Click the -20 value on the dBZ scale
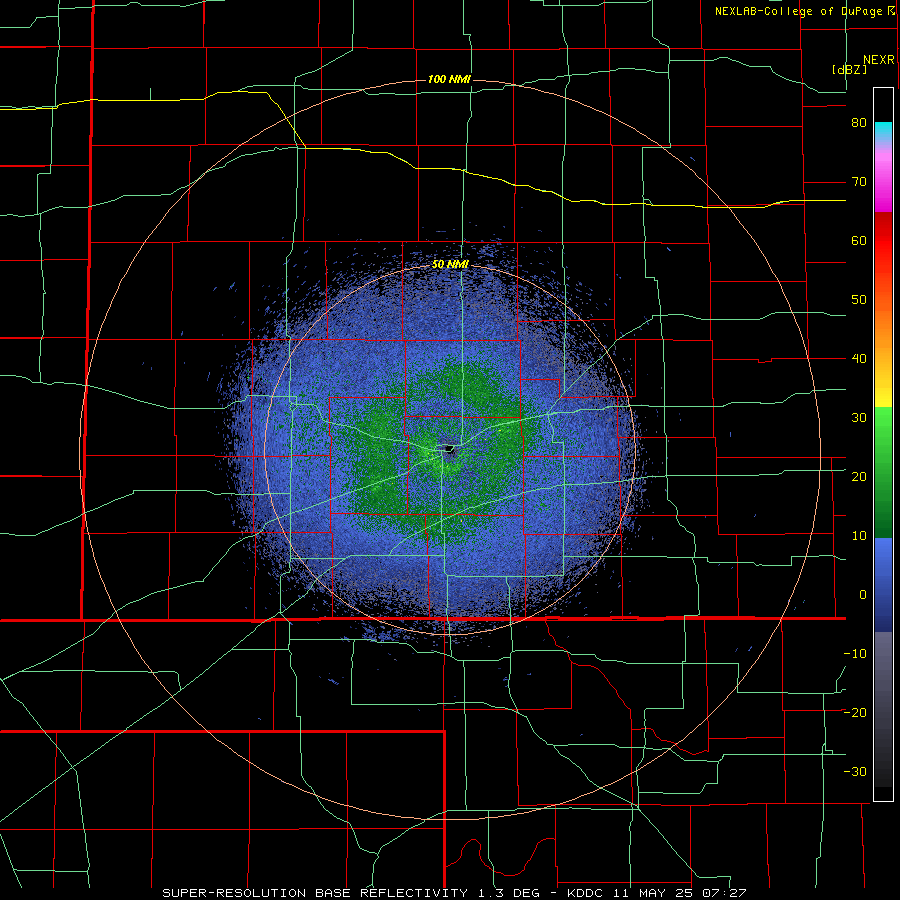Screen dimensions: 900x900 coord(855,713)
